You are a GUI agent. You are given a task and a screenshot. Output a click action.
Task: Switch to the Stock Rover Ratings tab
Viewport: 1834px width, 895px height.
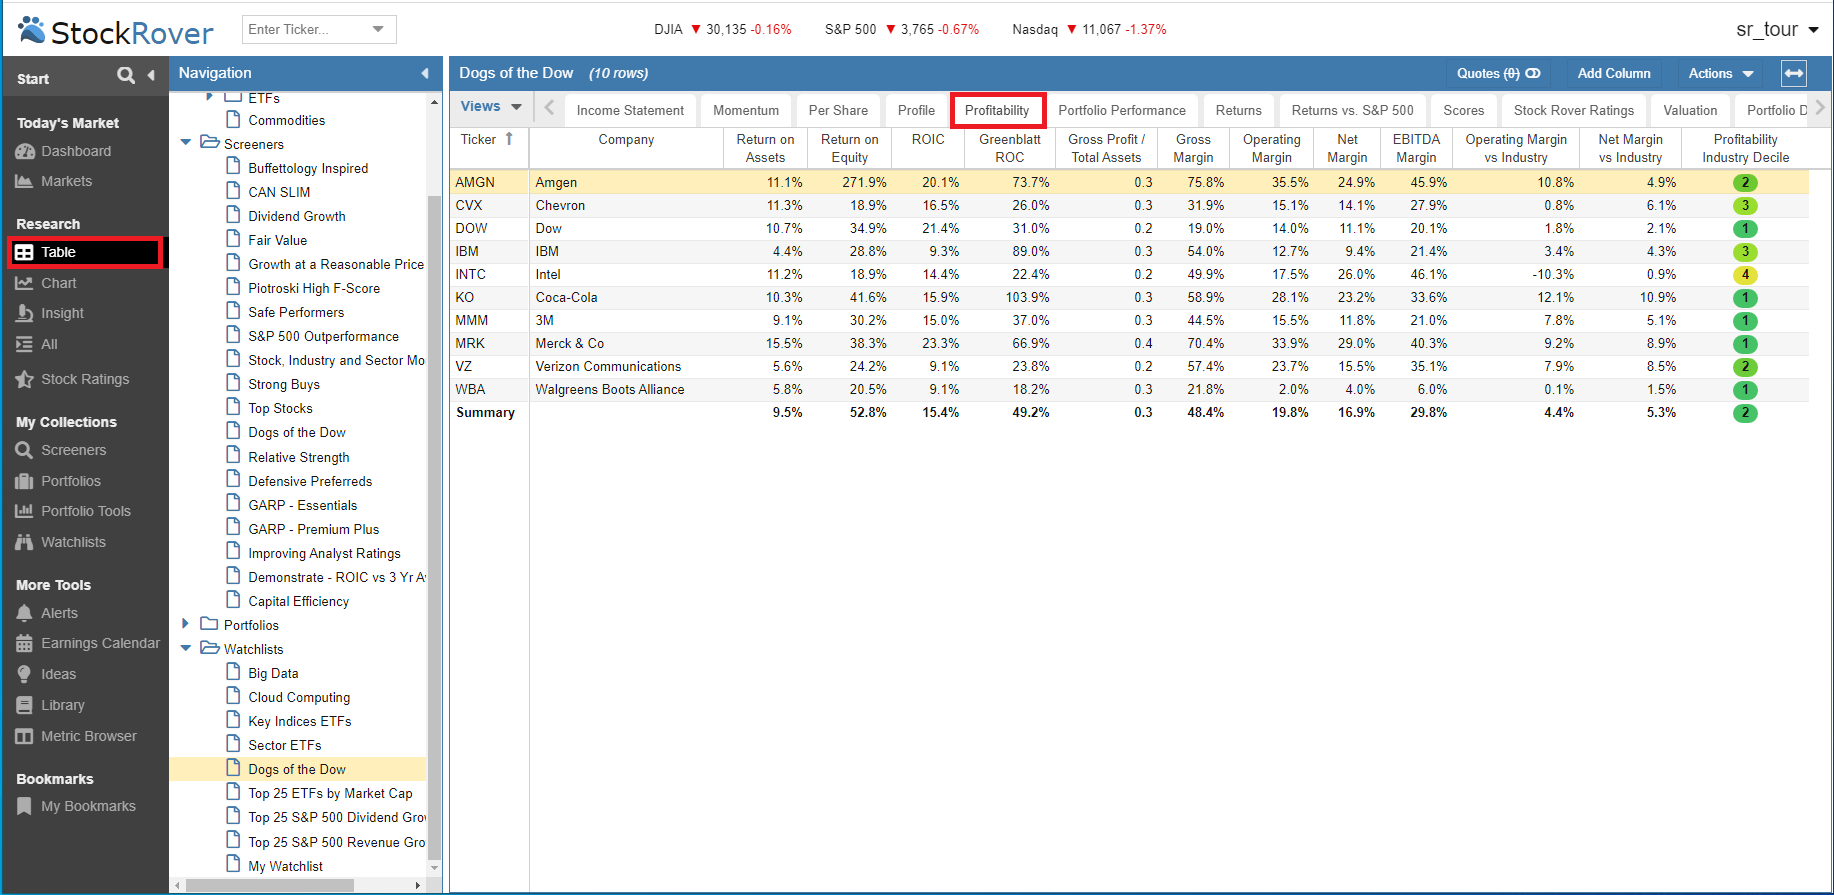[x=1573, y=110]
